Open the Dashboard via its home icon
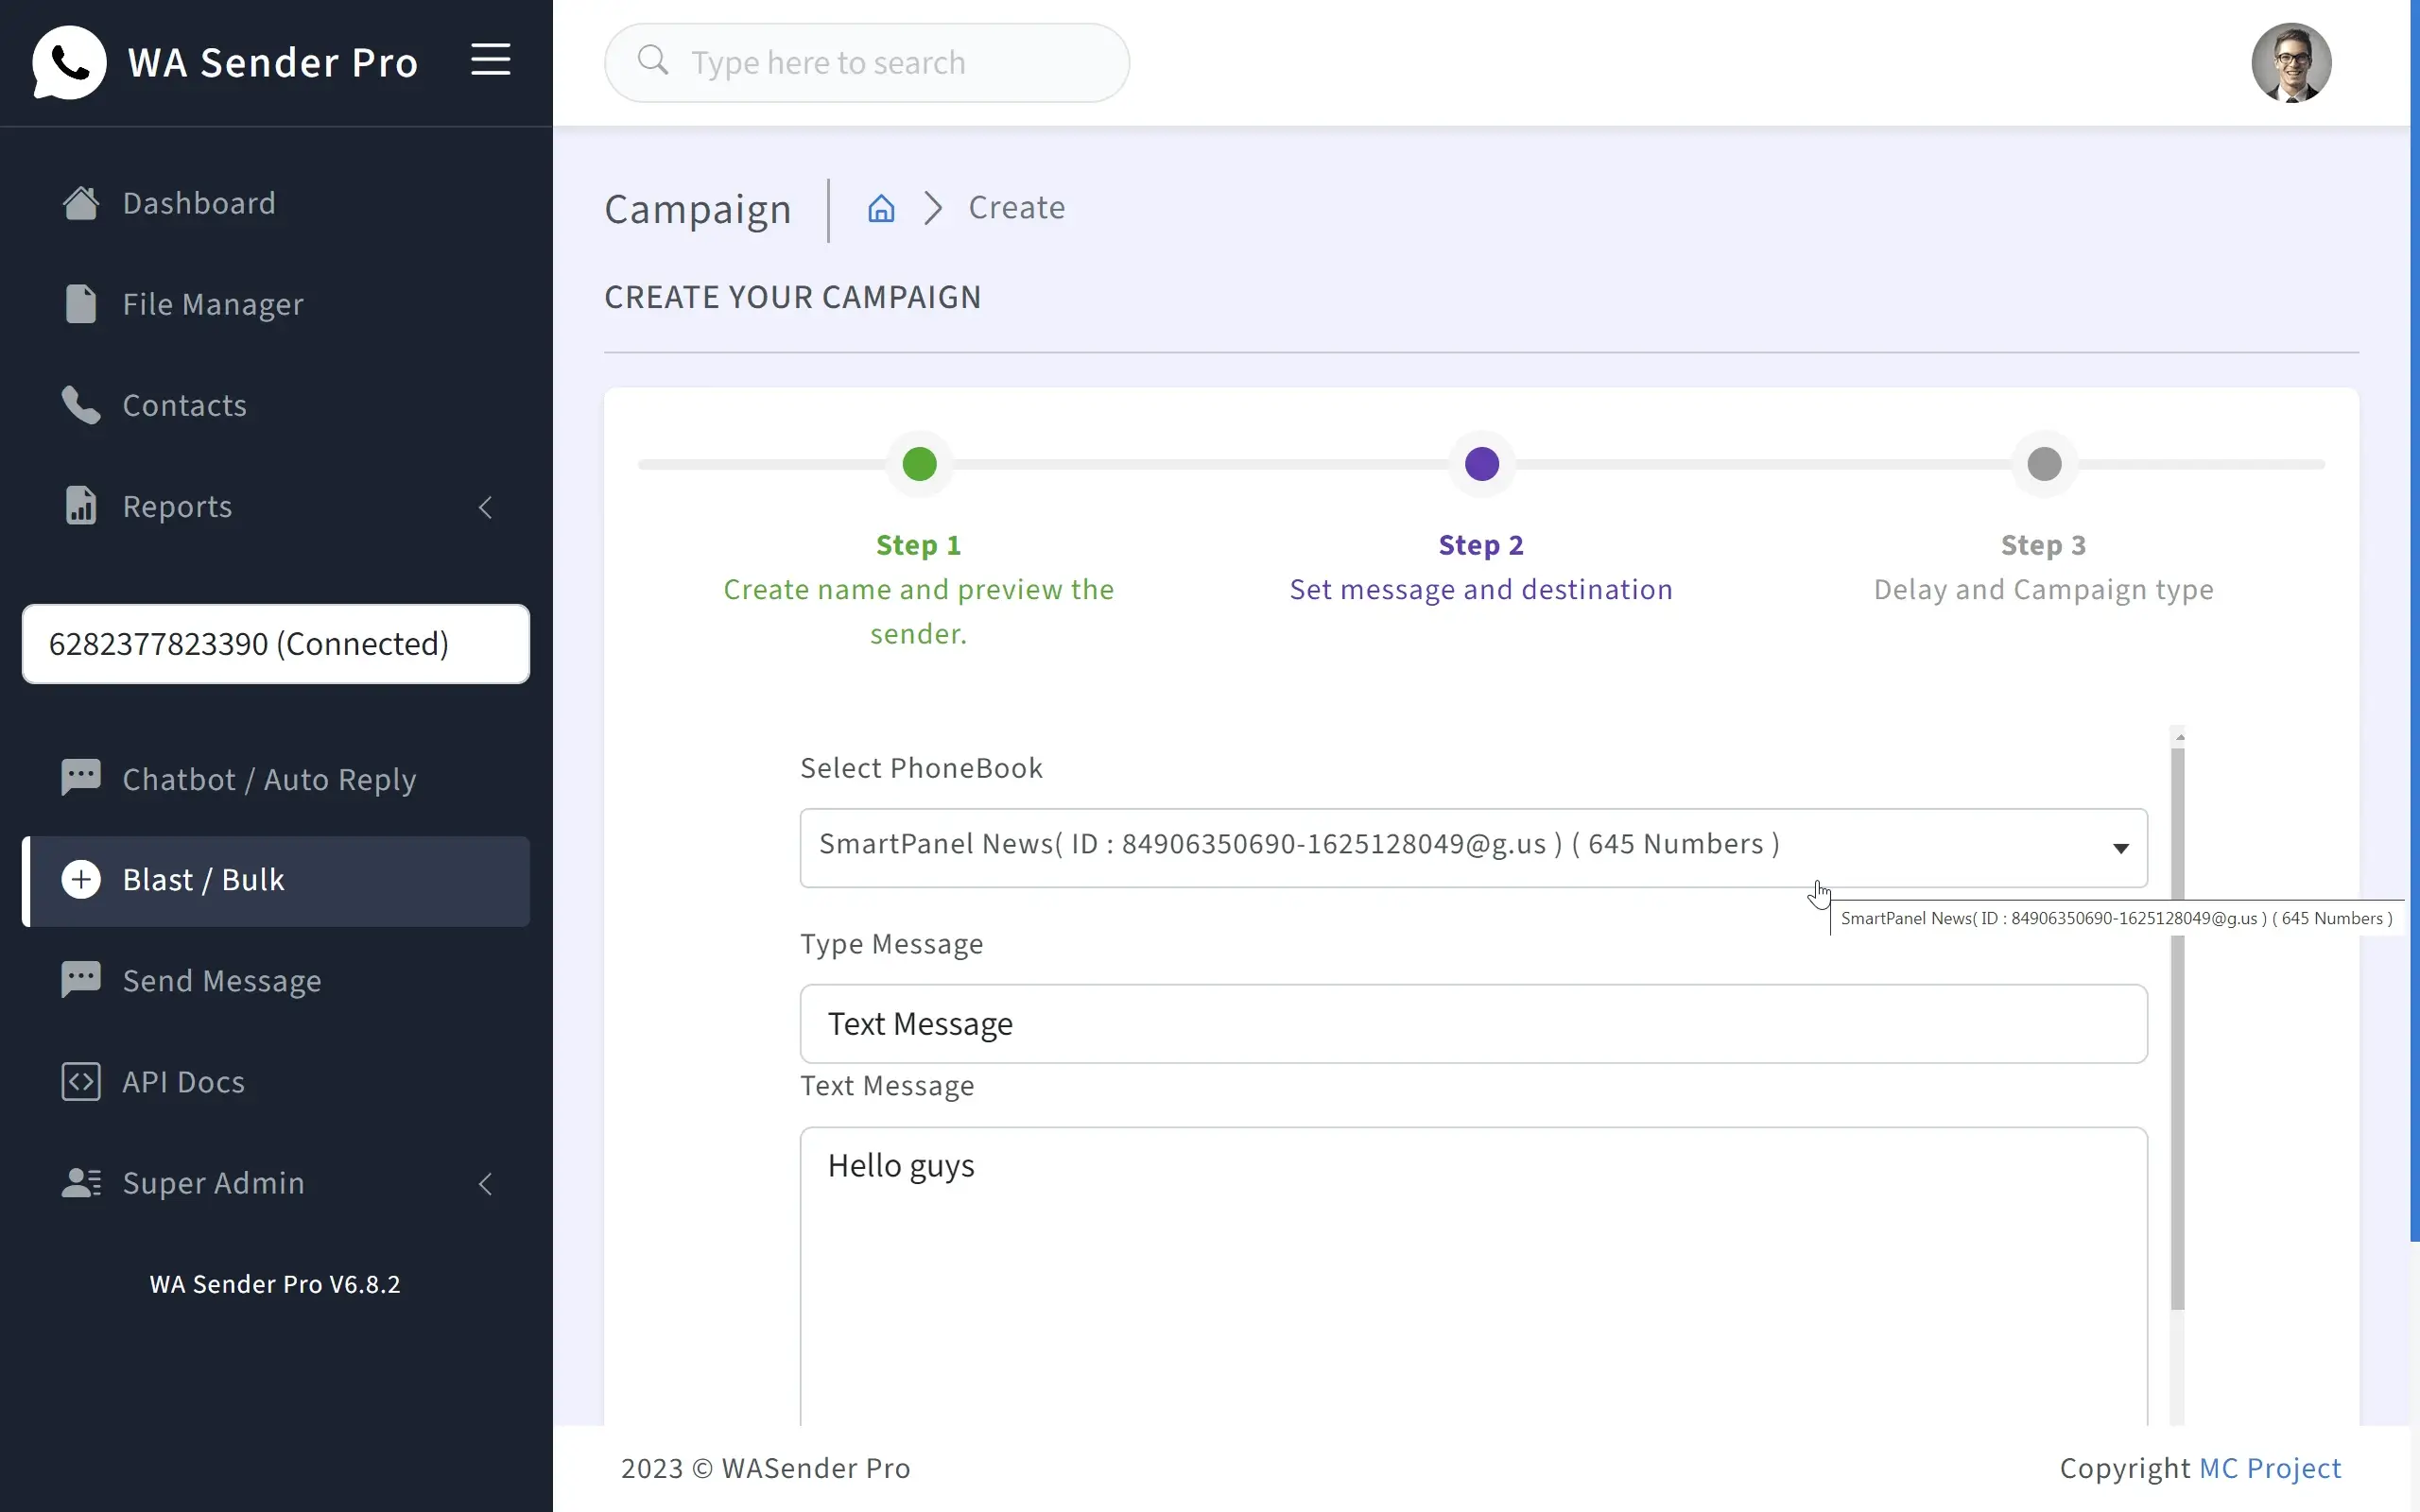 pyautogui.click(x=80, y=202)
